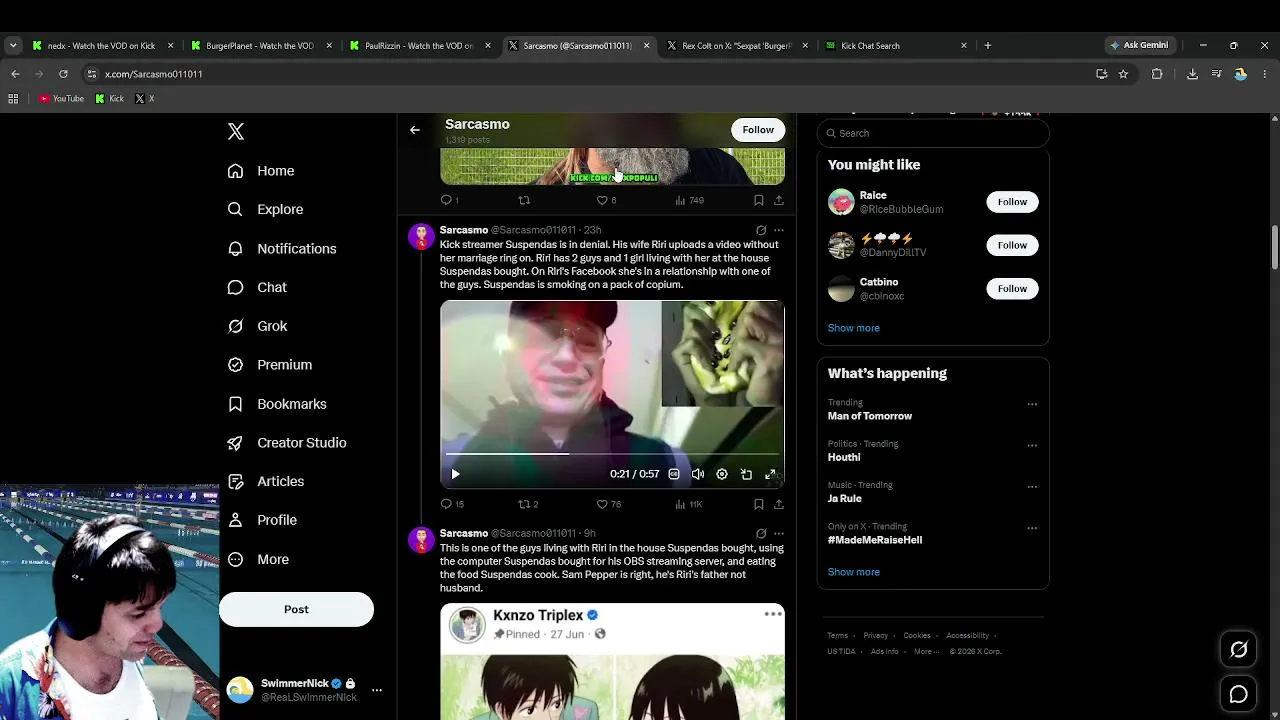The width and height of the screenshot is (1280, 720).
Task: Show more trends under What's happening
Action: [x=854, y=572]
